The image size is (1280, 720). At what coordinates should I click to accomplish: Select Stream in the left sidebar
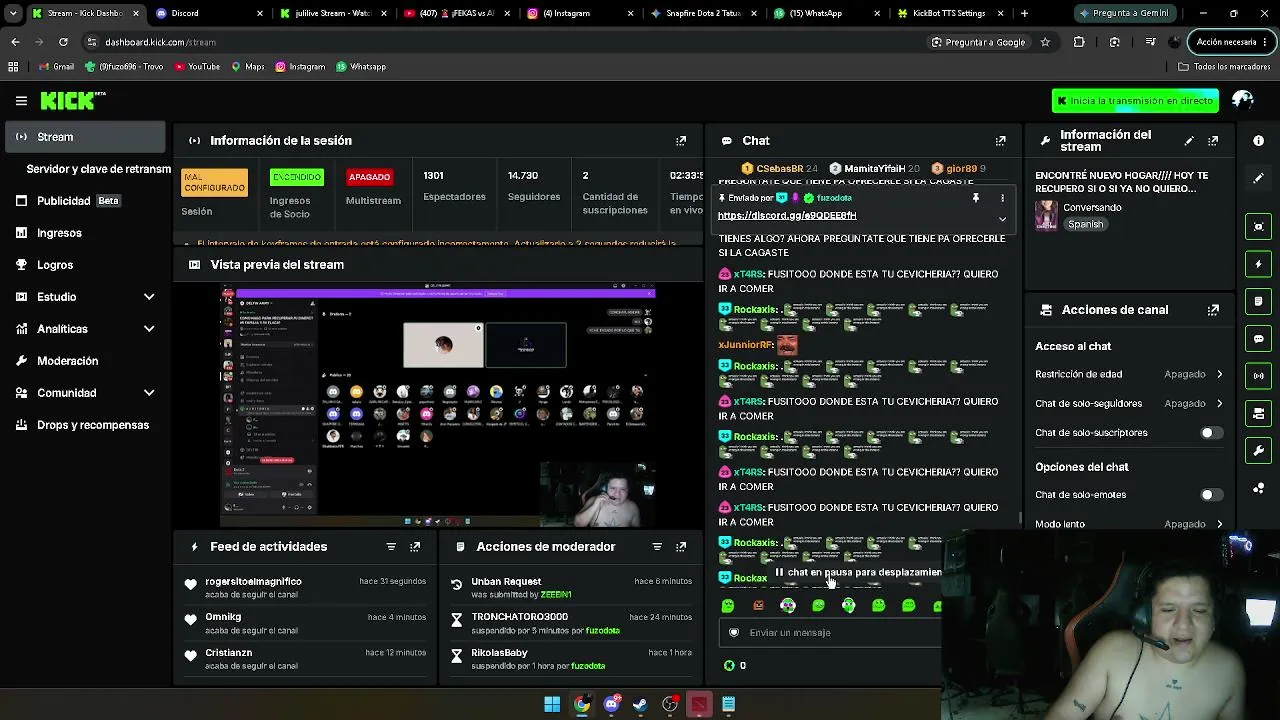[x=86, y=137]
